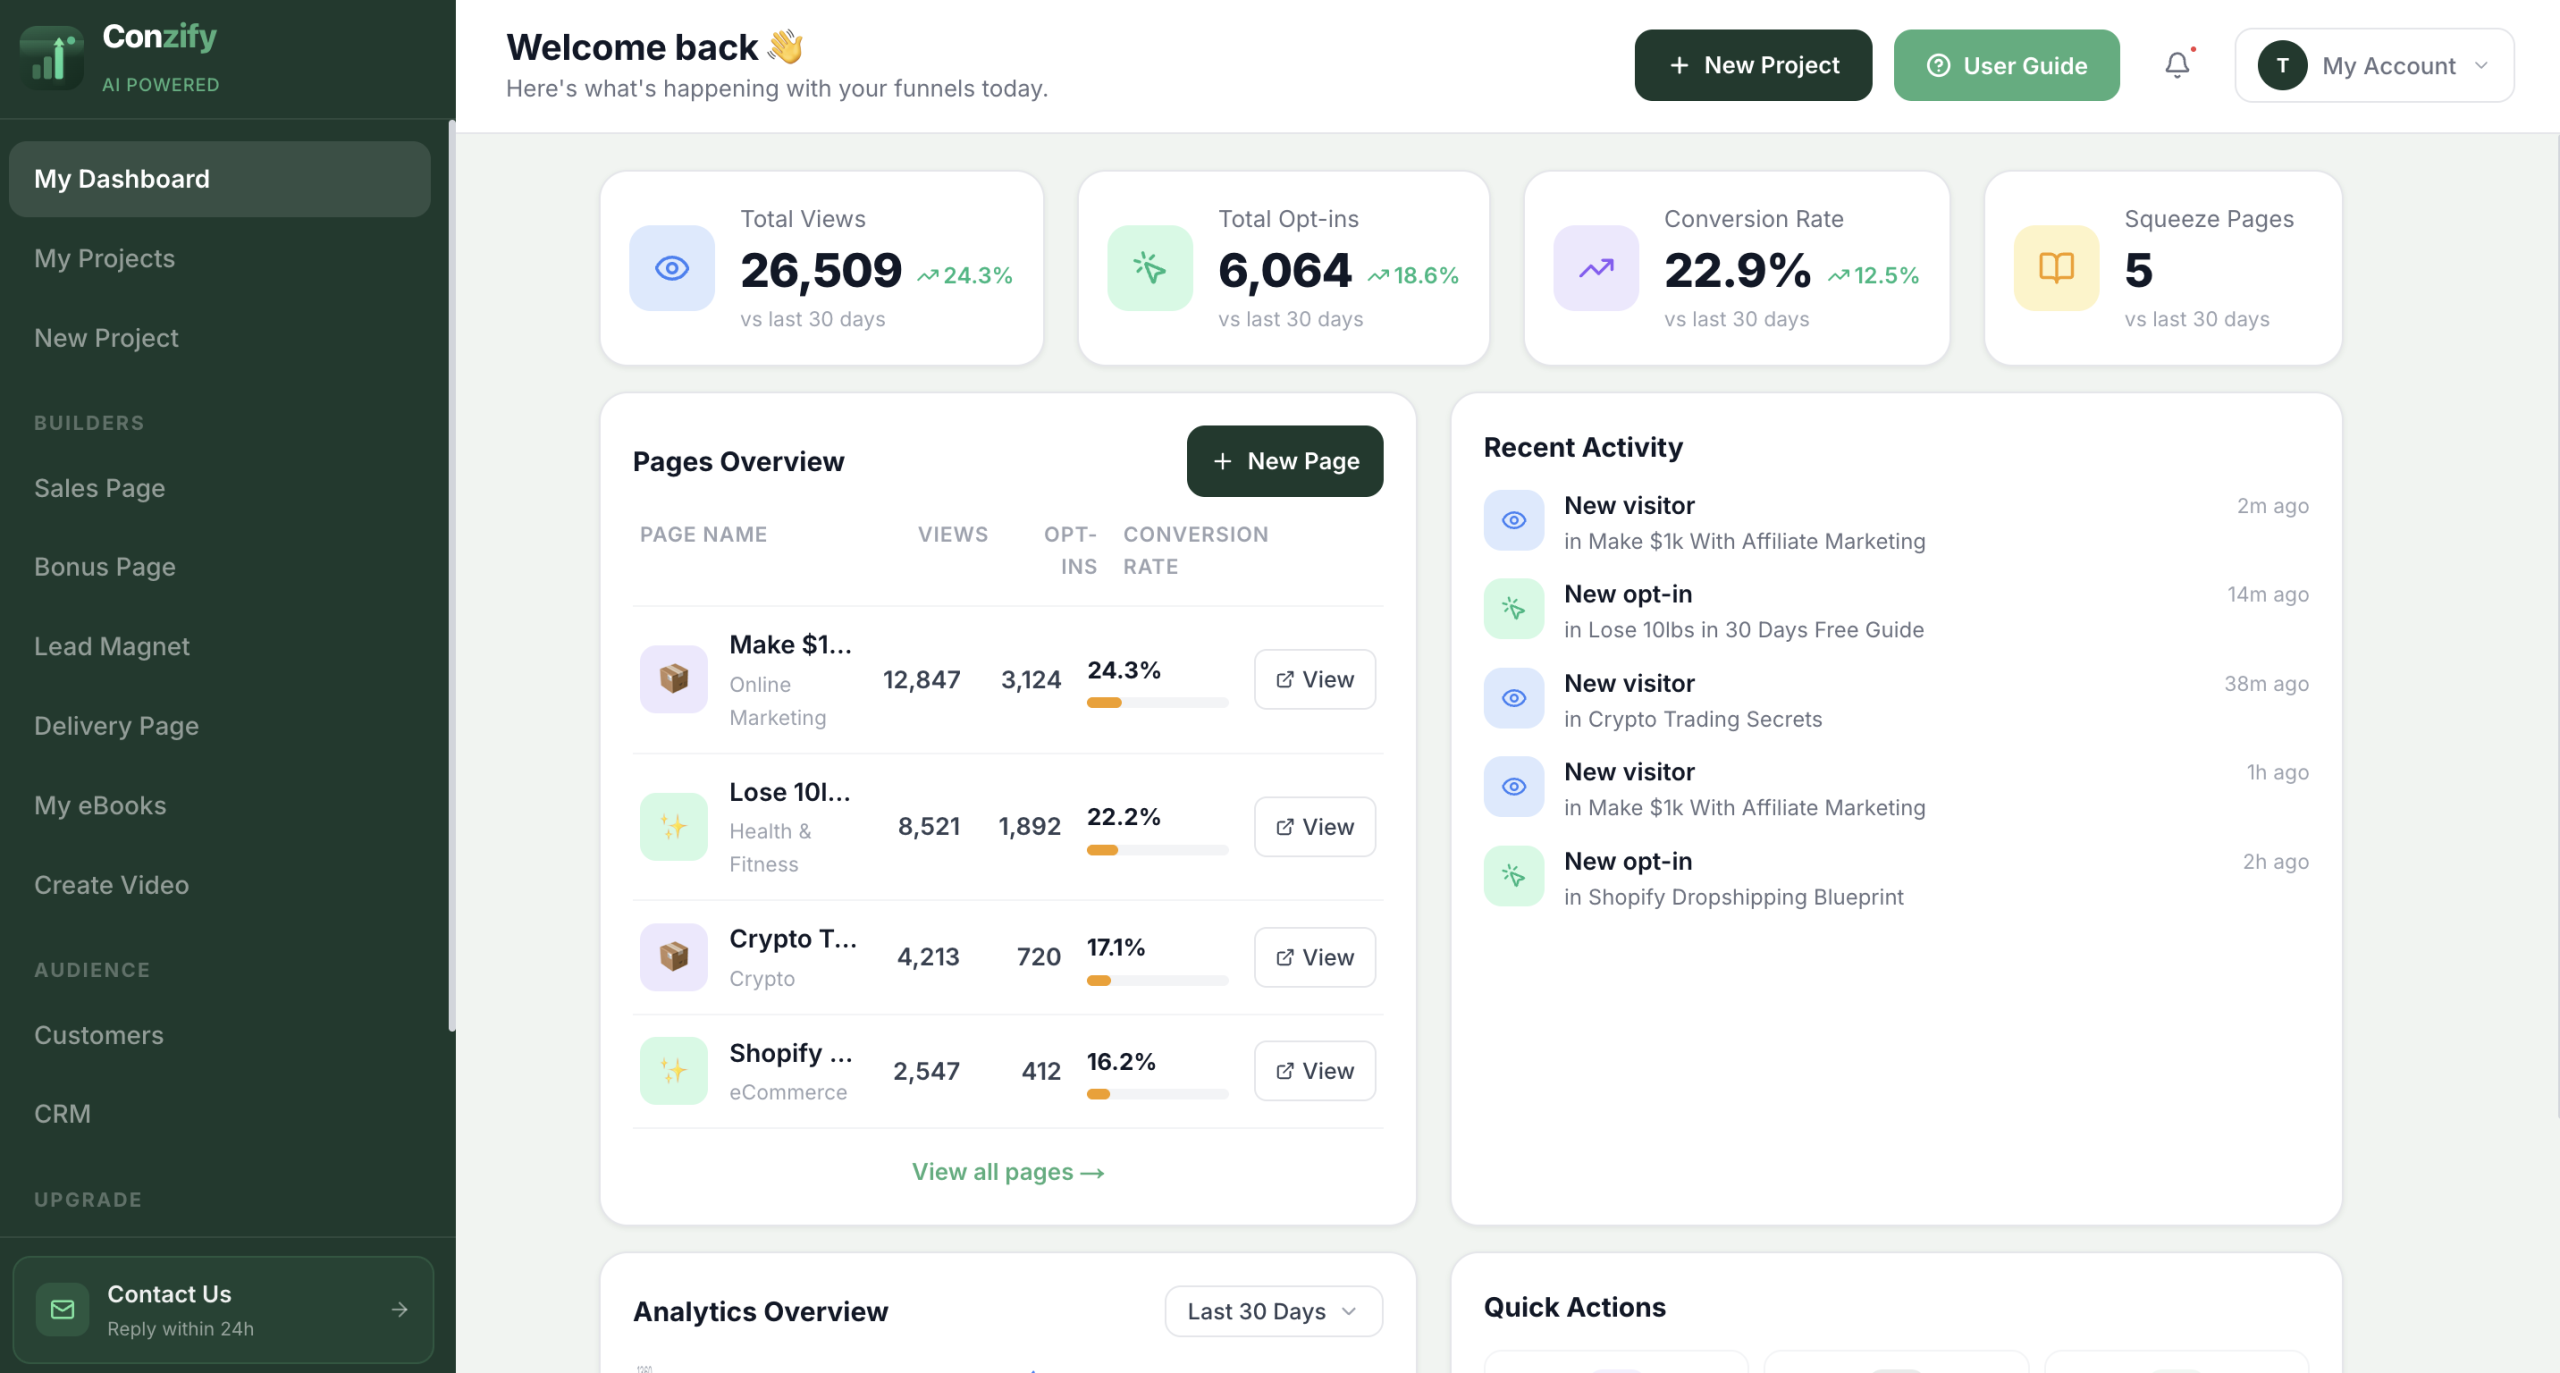
Task: Click the 1,892 opt-ins cell
Action: click(x=1029, y=827)
